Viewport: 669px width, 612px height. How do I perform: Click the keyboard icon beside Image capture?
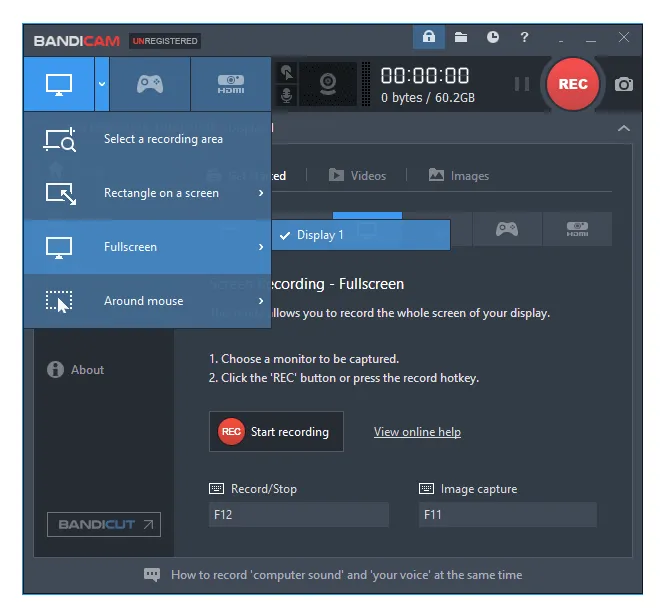[426, 489]
